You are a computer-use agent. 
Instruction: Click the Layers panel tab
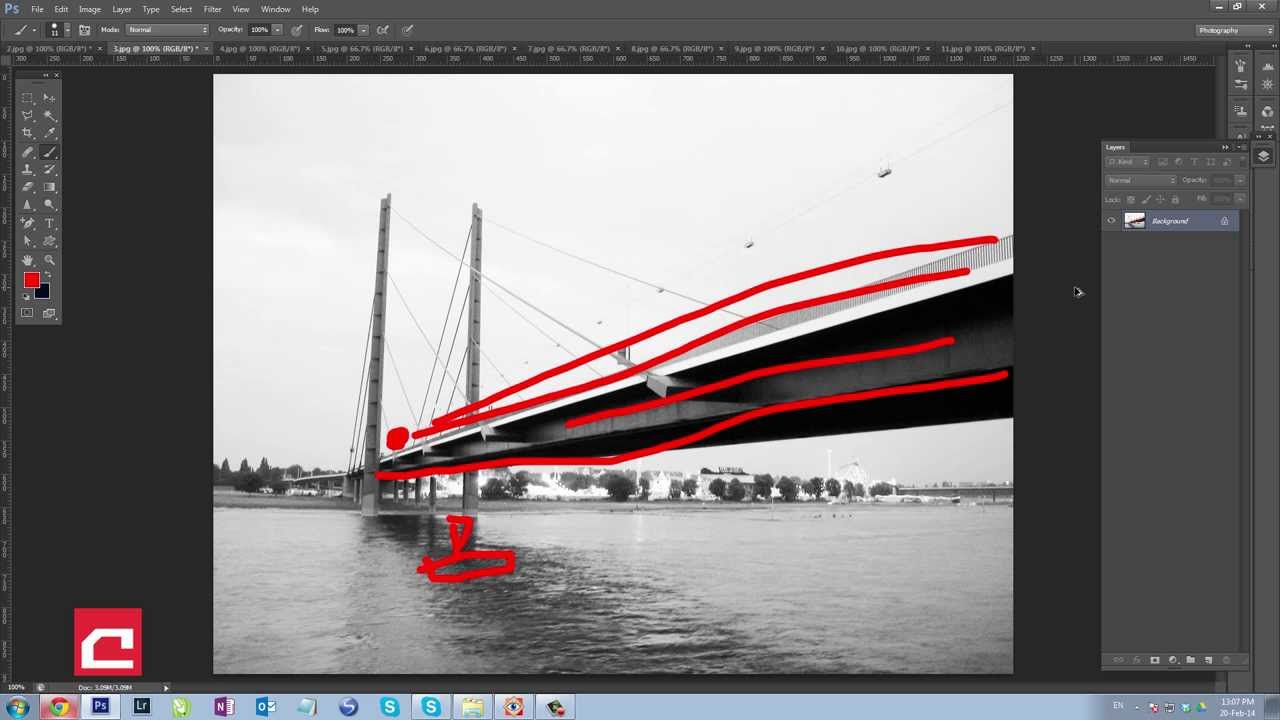tap(1115, 147)
